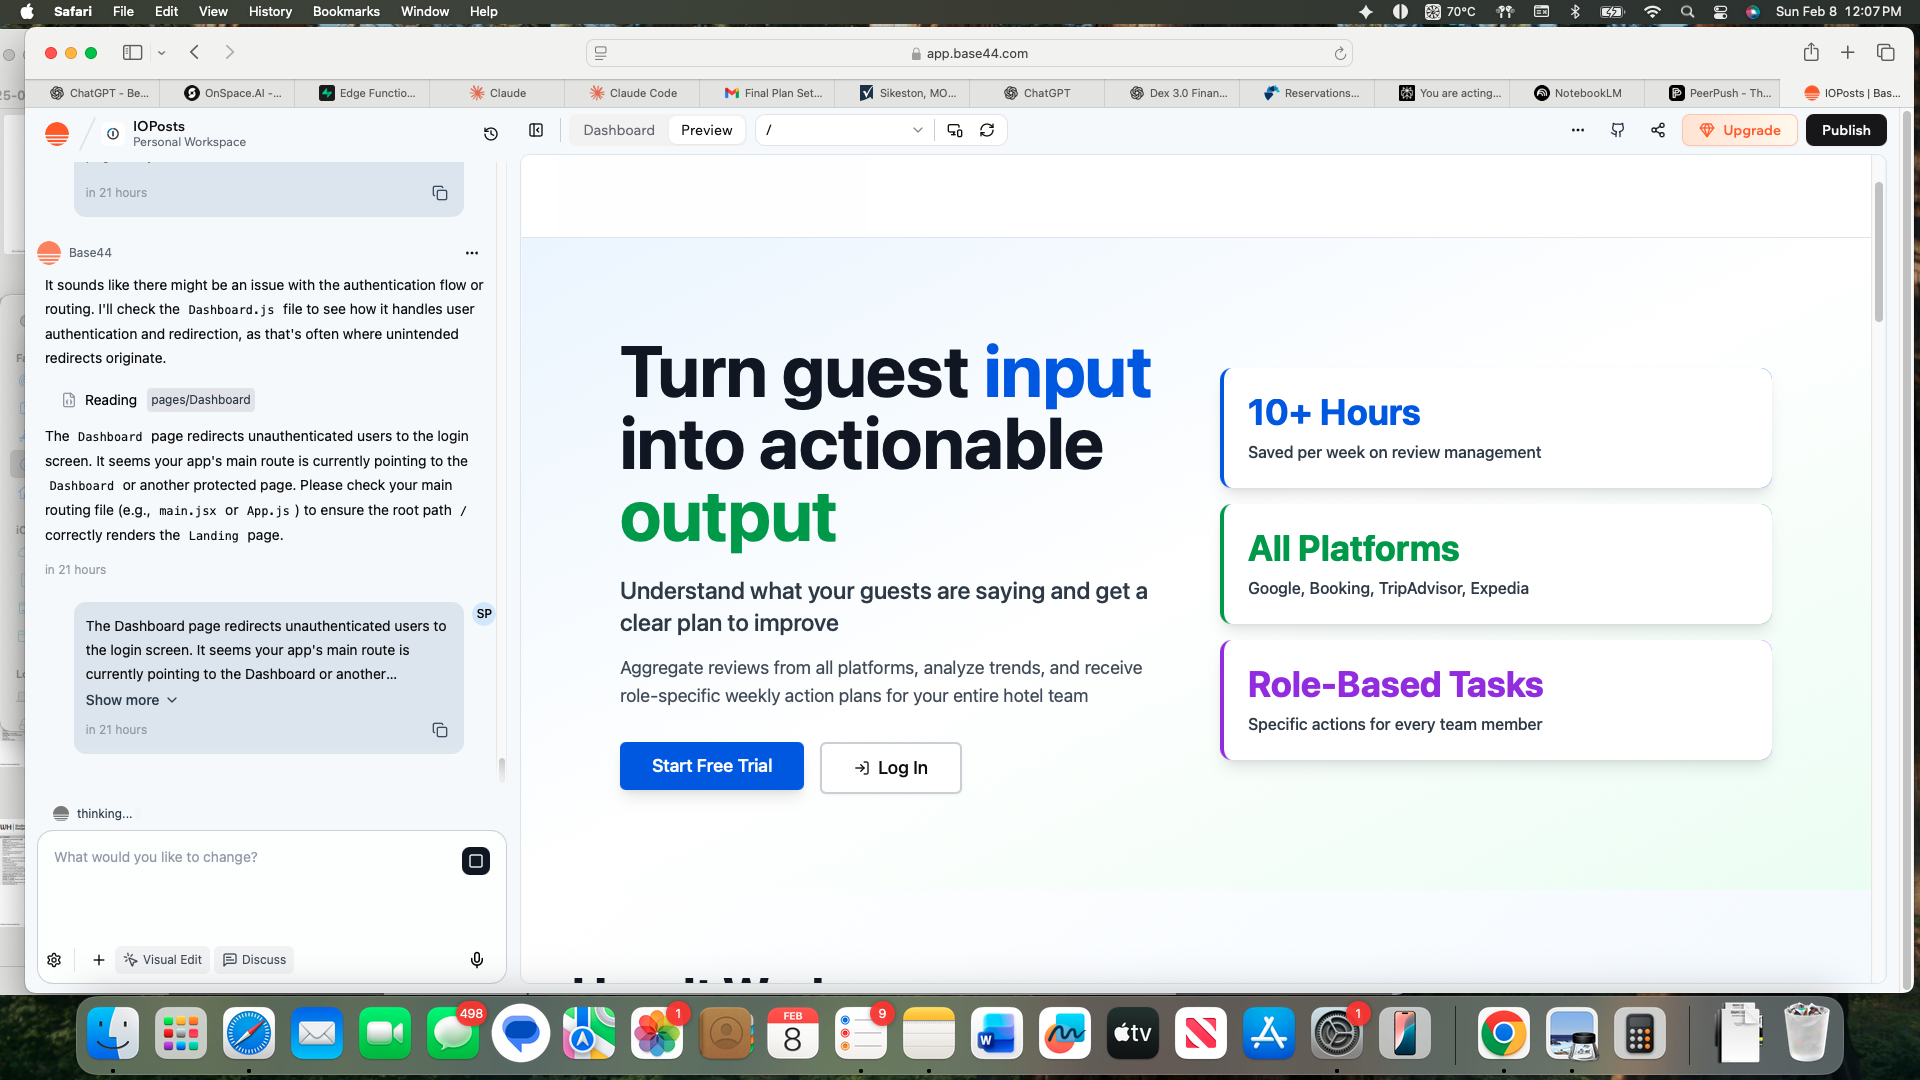Click the Publish button
Screen dimensions: 1920x1080
(1845, 130)
